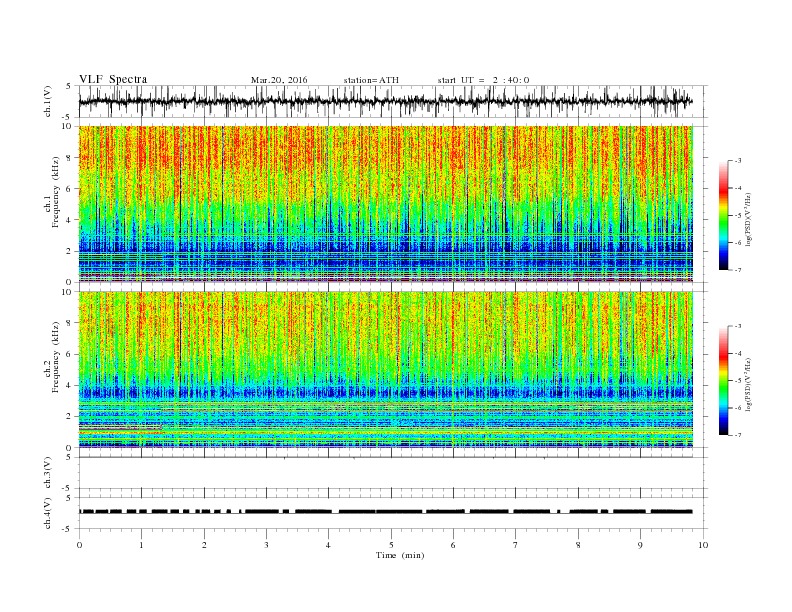Click the time axis tick label '3'
Viewport: 792px width, 612px height.
click(x=266, y=545)
